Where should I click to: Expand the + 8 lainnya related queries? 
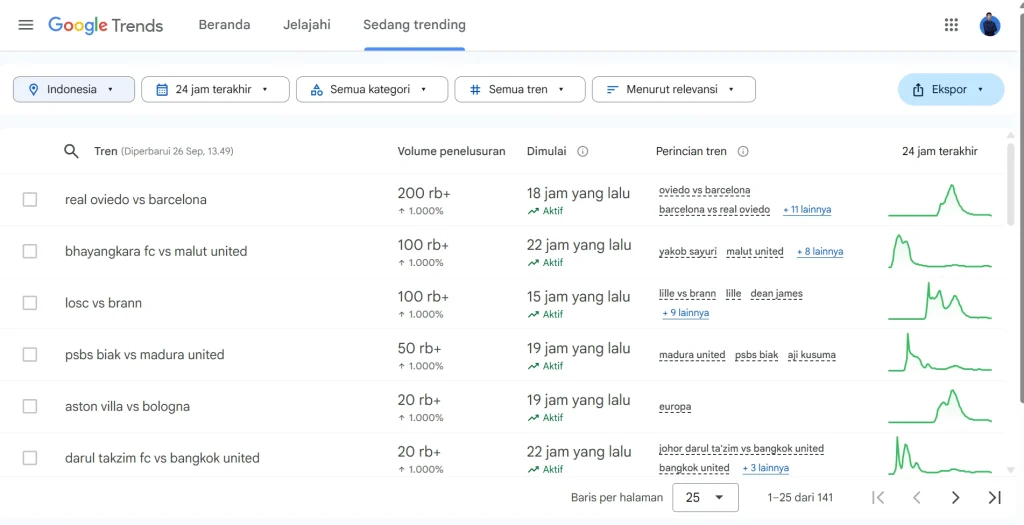820,251
